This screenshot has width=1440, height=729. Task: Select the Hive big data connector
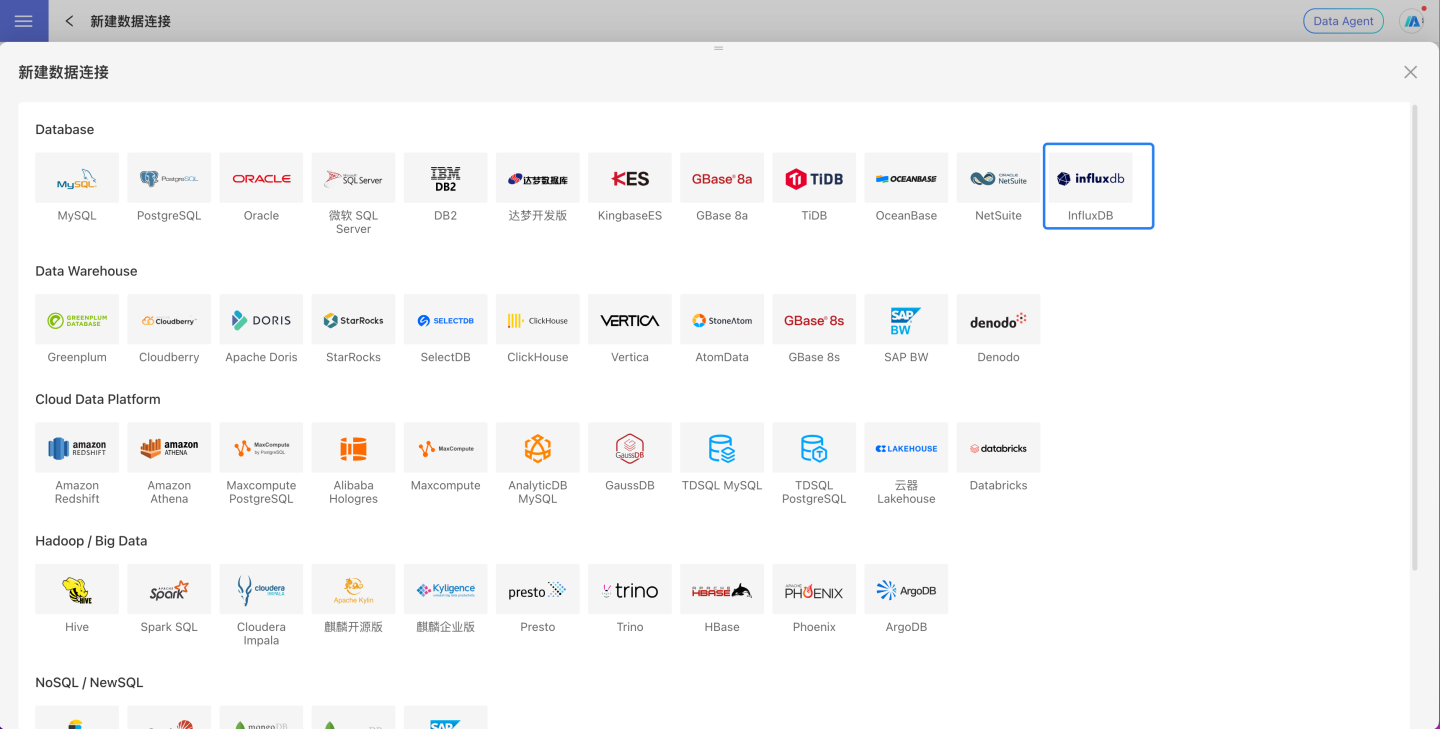pyautogui.click(x=77, y=590)
